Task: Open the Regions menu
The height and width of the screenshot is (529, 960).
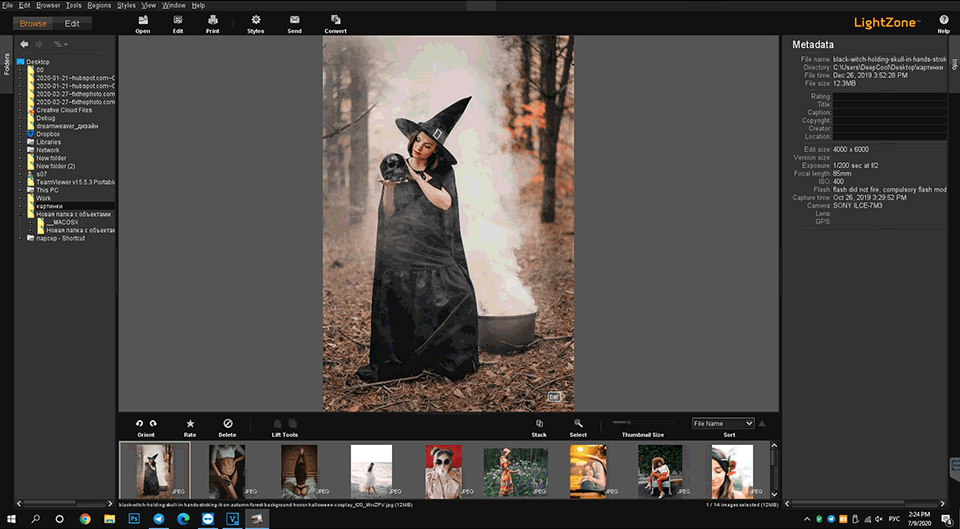Action: [99, 5]
